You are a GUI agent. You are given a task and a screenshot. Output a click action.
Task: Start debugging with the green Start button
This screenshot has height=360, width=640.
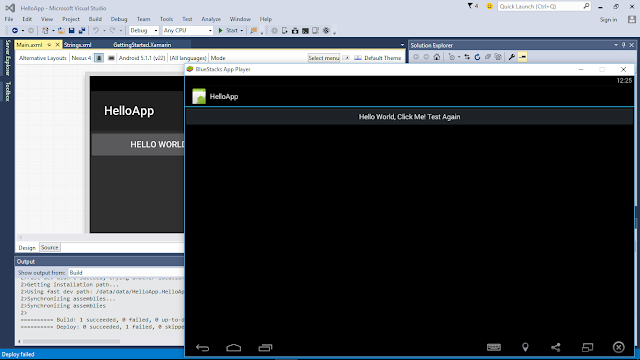pos(228,31)
